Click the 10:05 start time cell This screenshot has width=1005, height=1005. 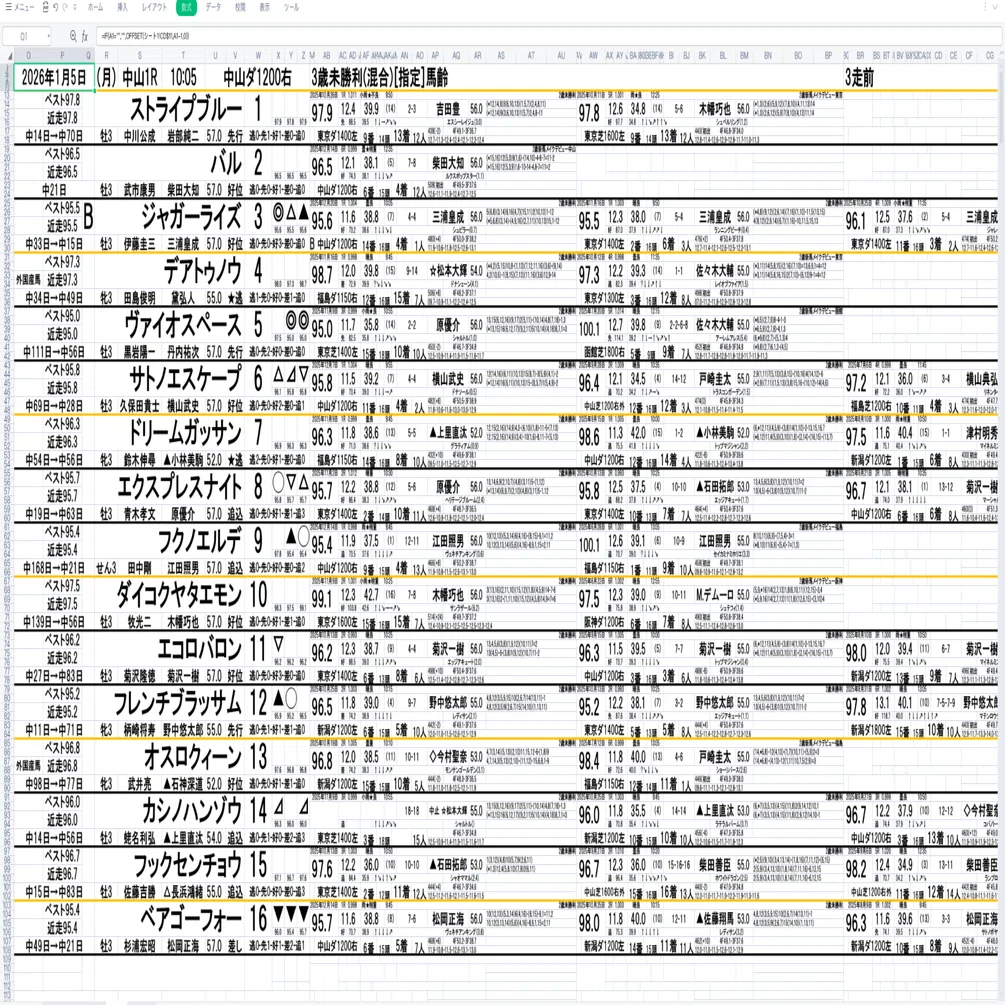[x=183, y=78]
